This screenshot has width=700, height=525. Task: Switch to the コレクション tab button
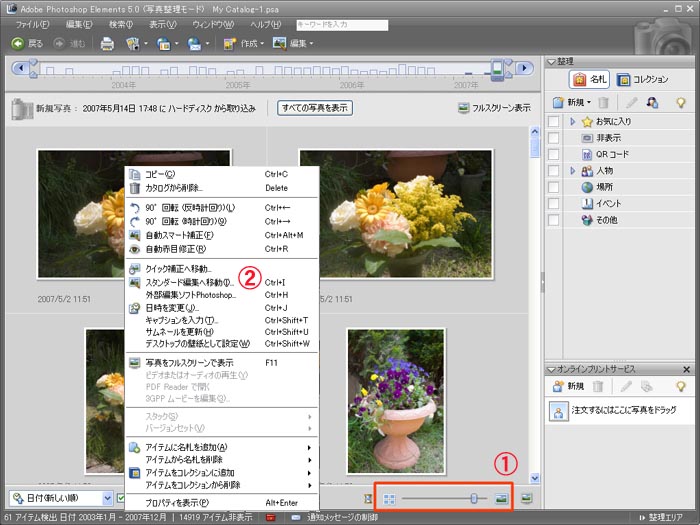pos(642,79)
